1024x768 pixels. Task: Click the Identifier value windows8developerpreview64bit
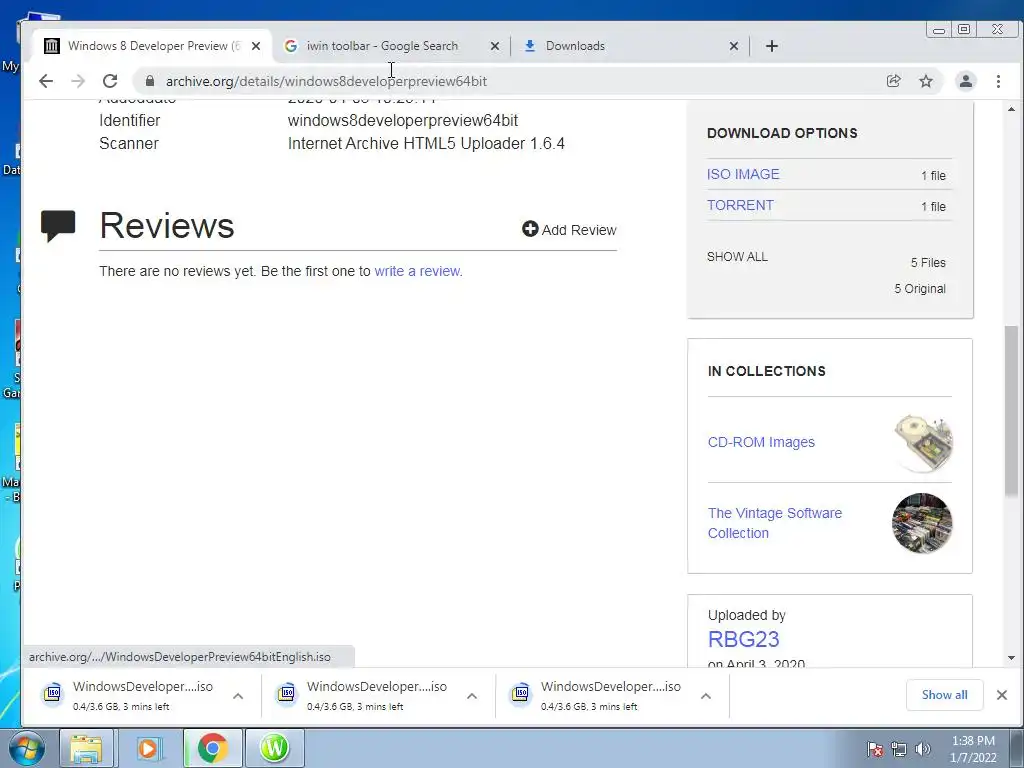403,121
